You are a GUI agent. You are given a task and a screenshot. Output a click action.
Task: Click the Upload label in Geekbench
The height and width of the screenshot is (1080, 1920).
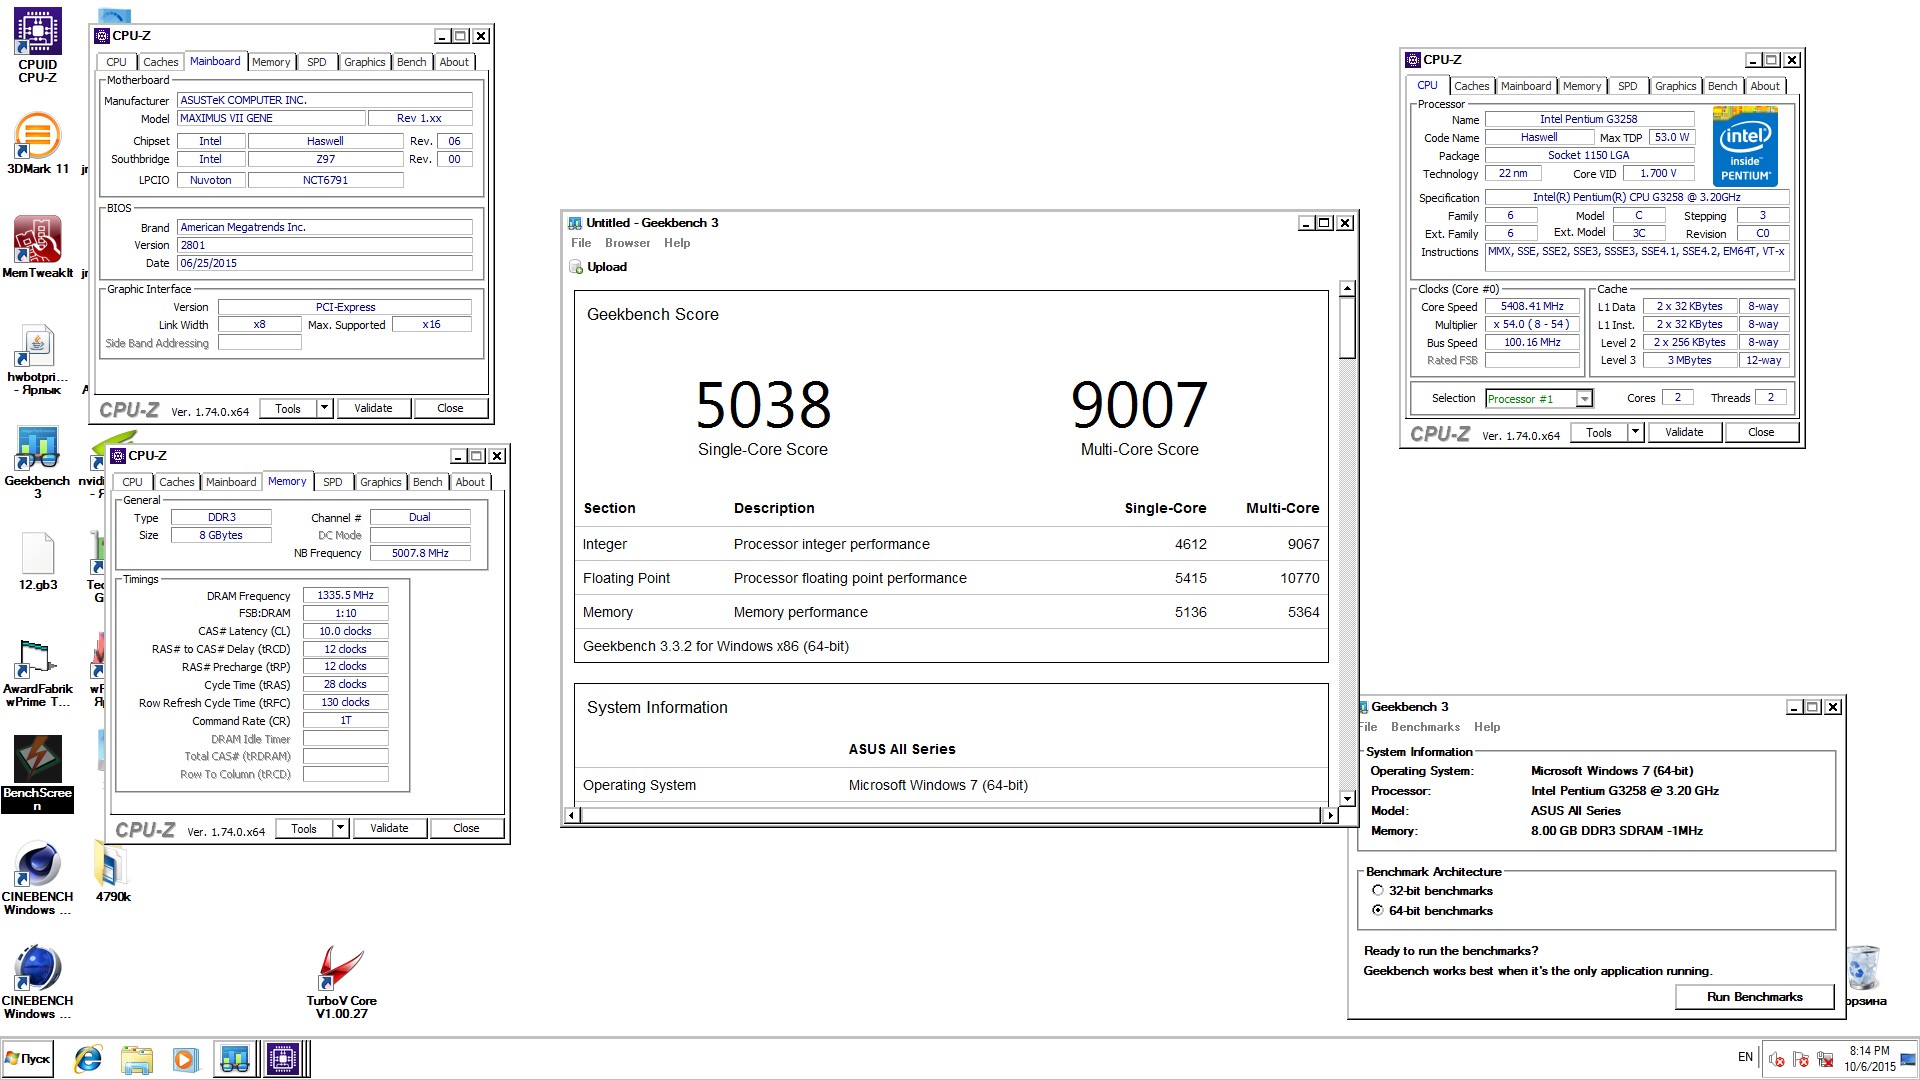tap(607, 267)
